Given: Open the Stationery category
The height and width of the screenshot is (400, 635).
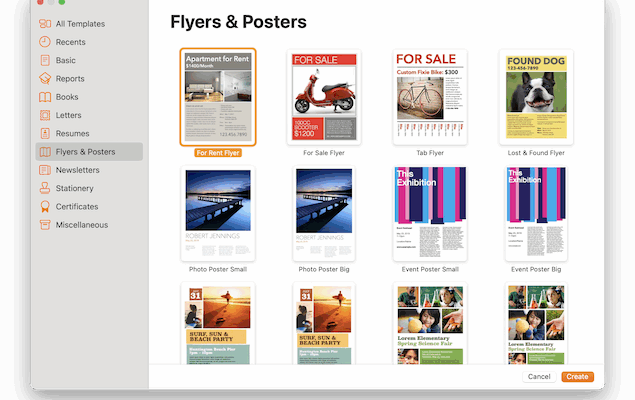Looking at the screenshot, I should pos(74,188).
